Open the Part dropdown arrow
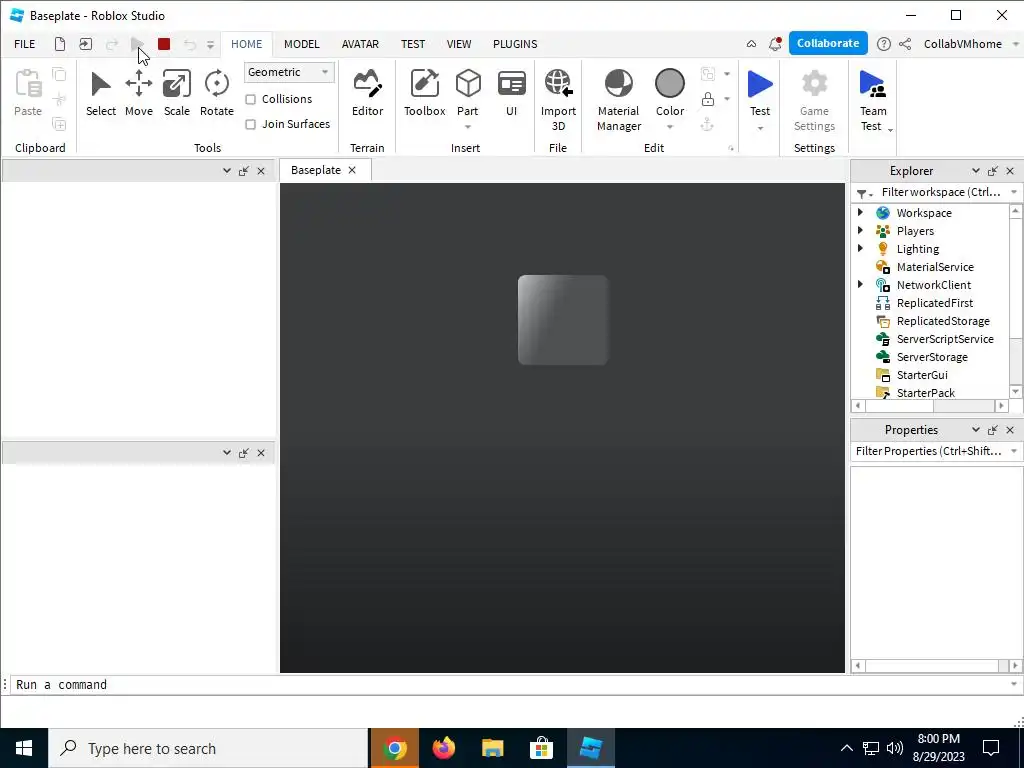Screen dimensions: 1024x768 tap(468, 127)
